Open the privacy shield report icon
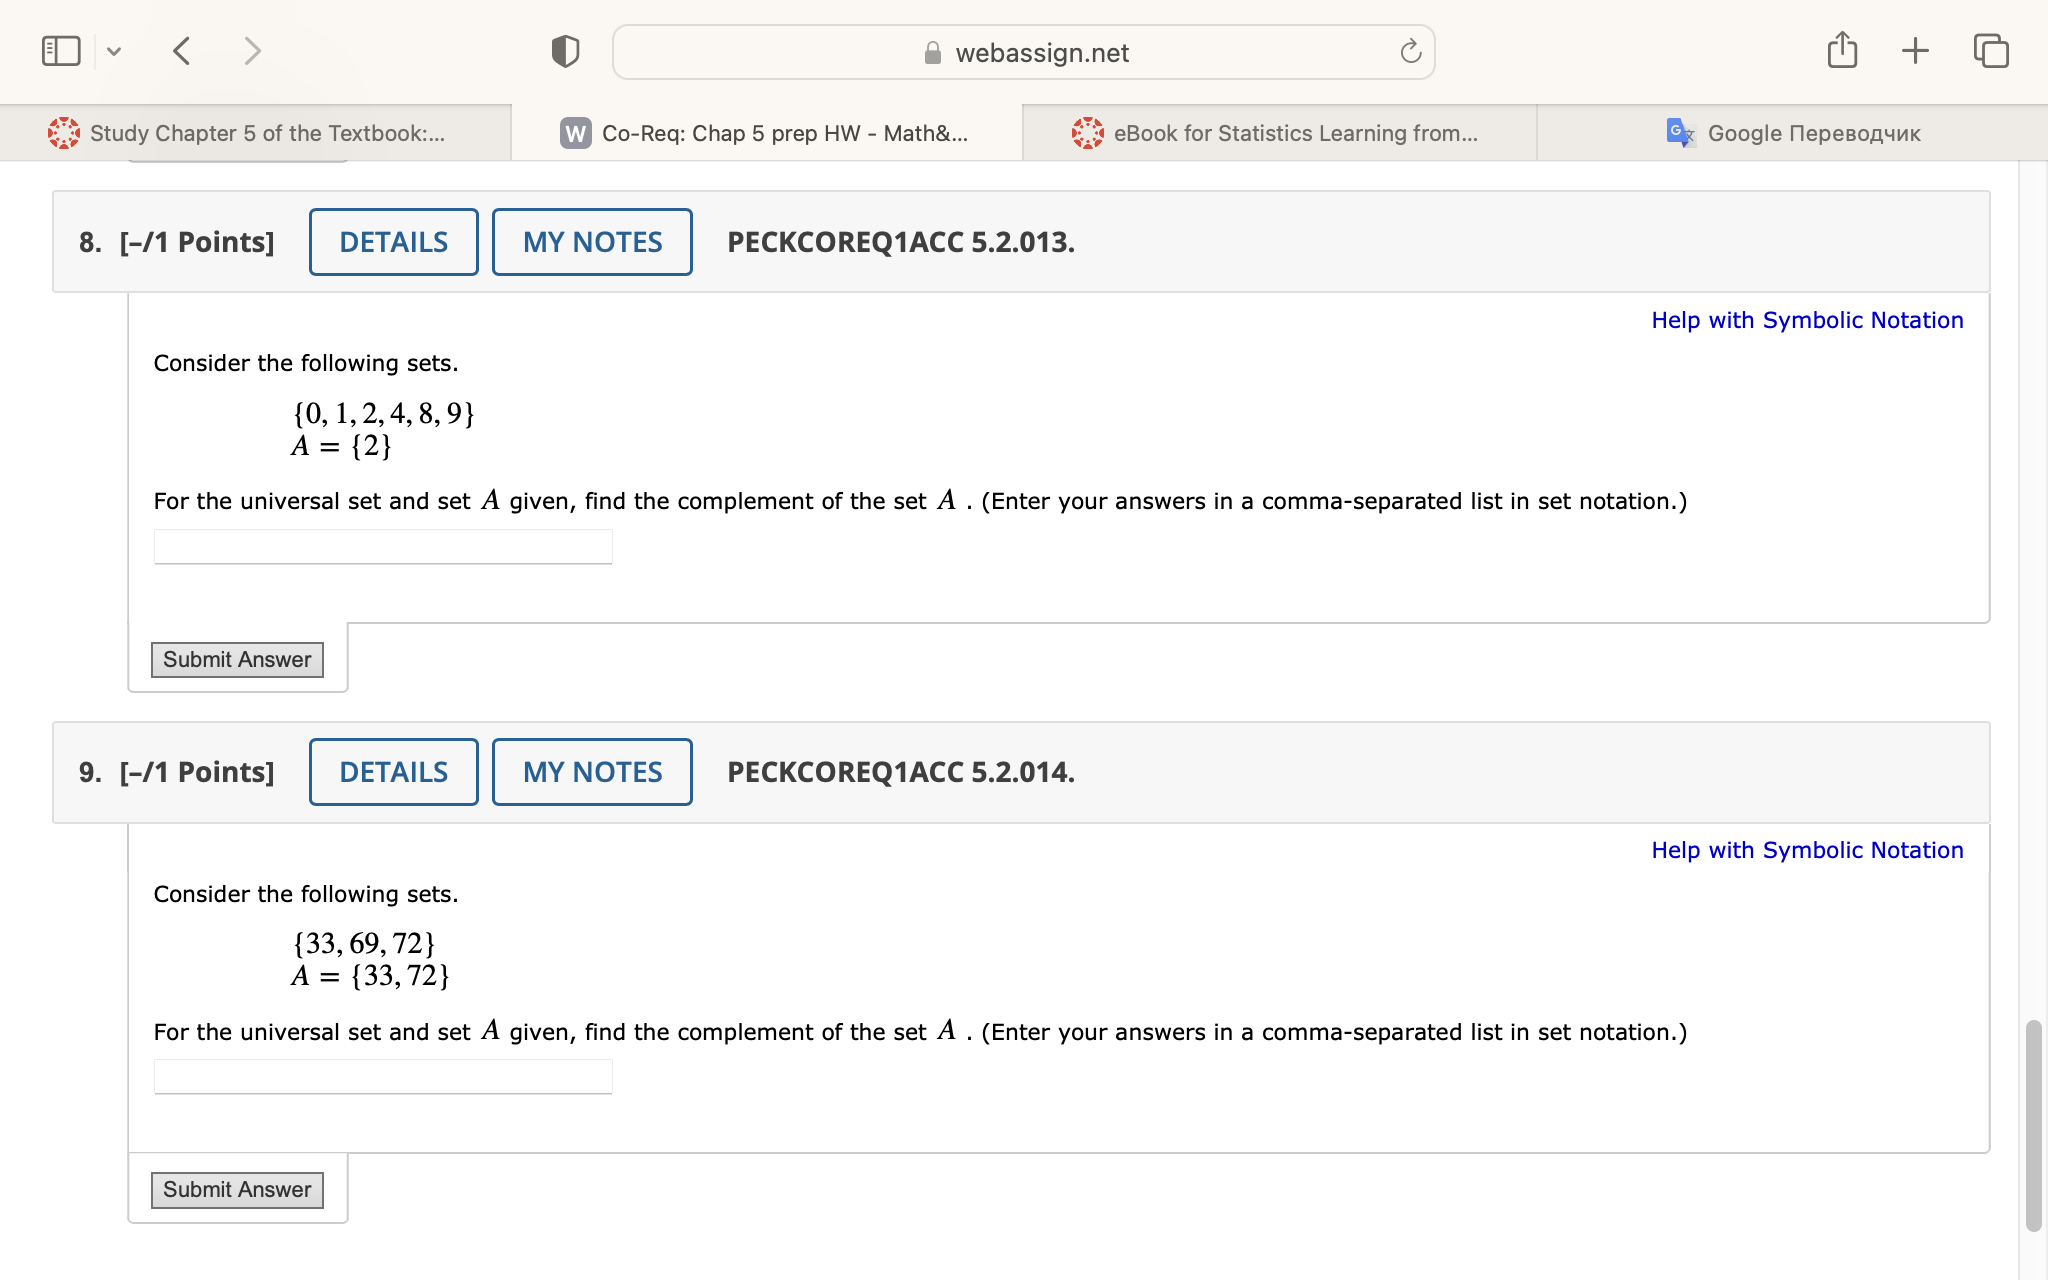This screenshot has height=1280, width=2048. pos(565,51)
